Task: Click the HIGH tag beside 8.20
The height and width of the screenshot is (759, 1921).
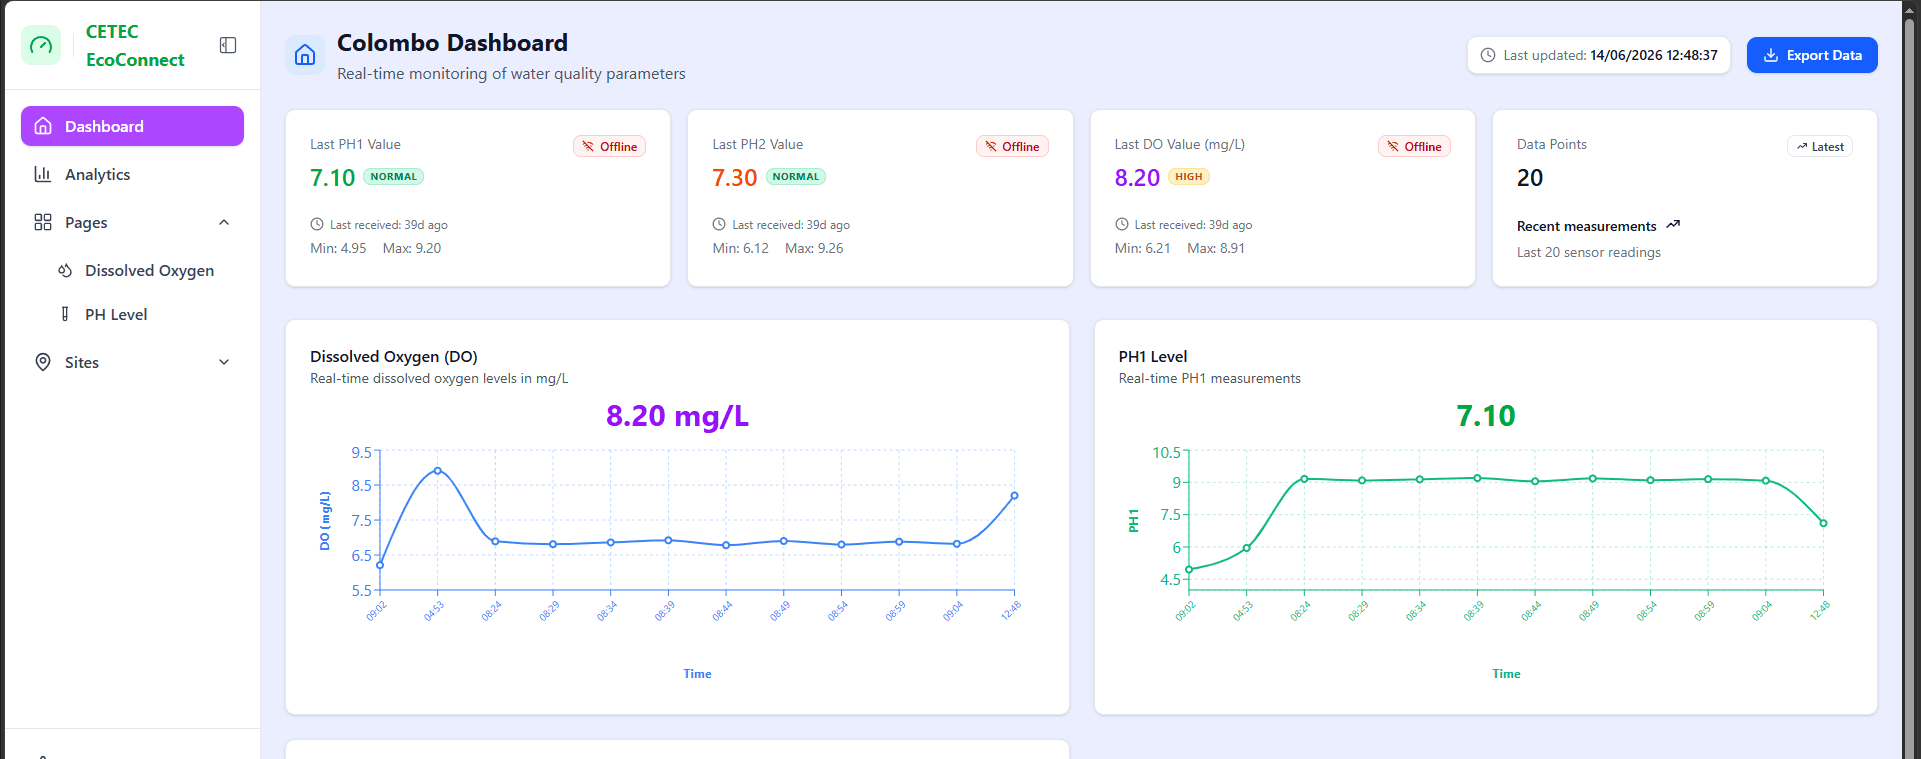Action: 1189,177
